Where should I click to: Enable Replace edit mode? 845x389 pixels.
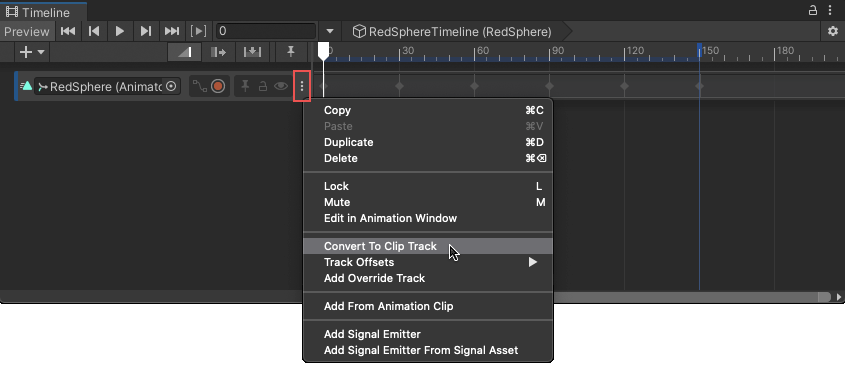(252, 52)
